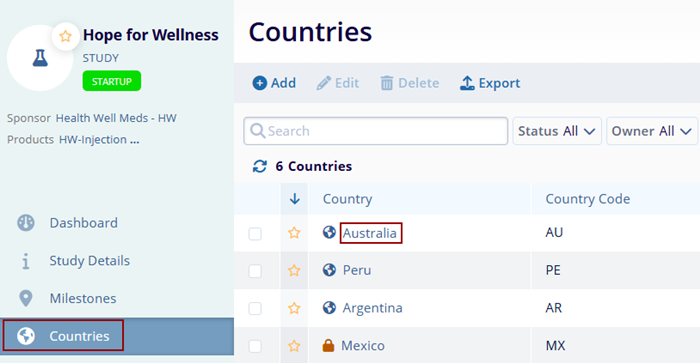Click the globe icon next to Argentina
This screenshot has width=700, height=363.
tap(329, 308)
